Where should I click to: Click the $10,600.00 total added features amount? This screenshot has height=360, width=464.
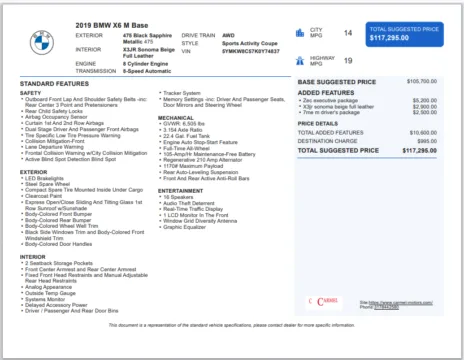point(423,133)
